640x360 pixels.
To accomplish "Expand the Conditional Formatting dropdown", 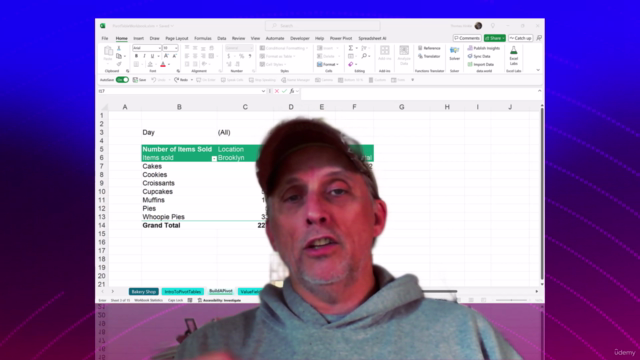I will click(x=284, y=48).
